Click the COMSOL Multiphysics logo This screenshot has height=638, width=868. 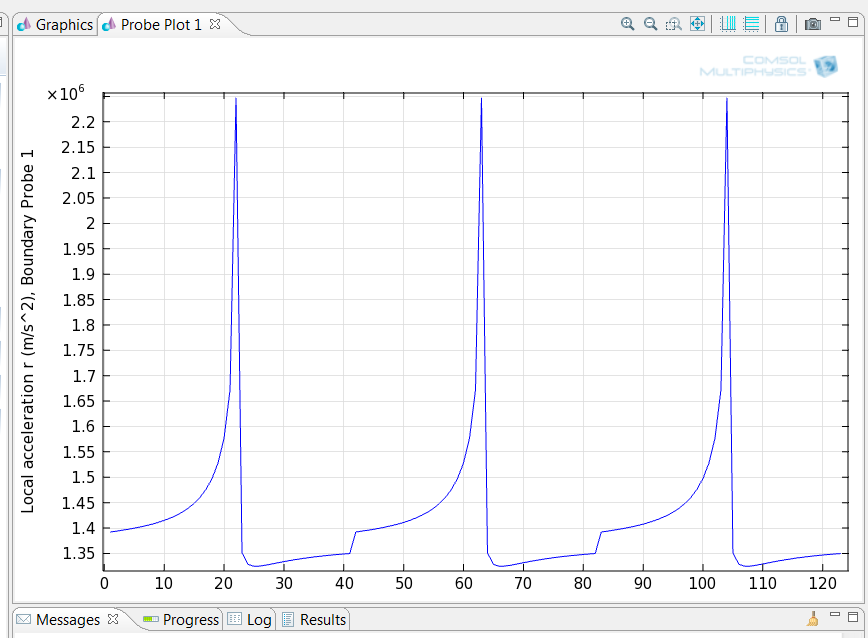tap(768, 67)
